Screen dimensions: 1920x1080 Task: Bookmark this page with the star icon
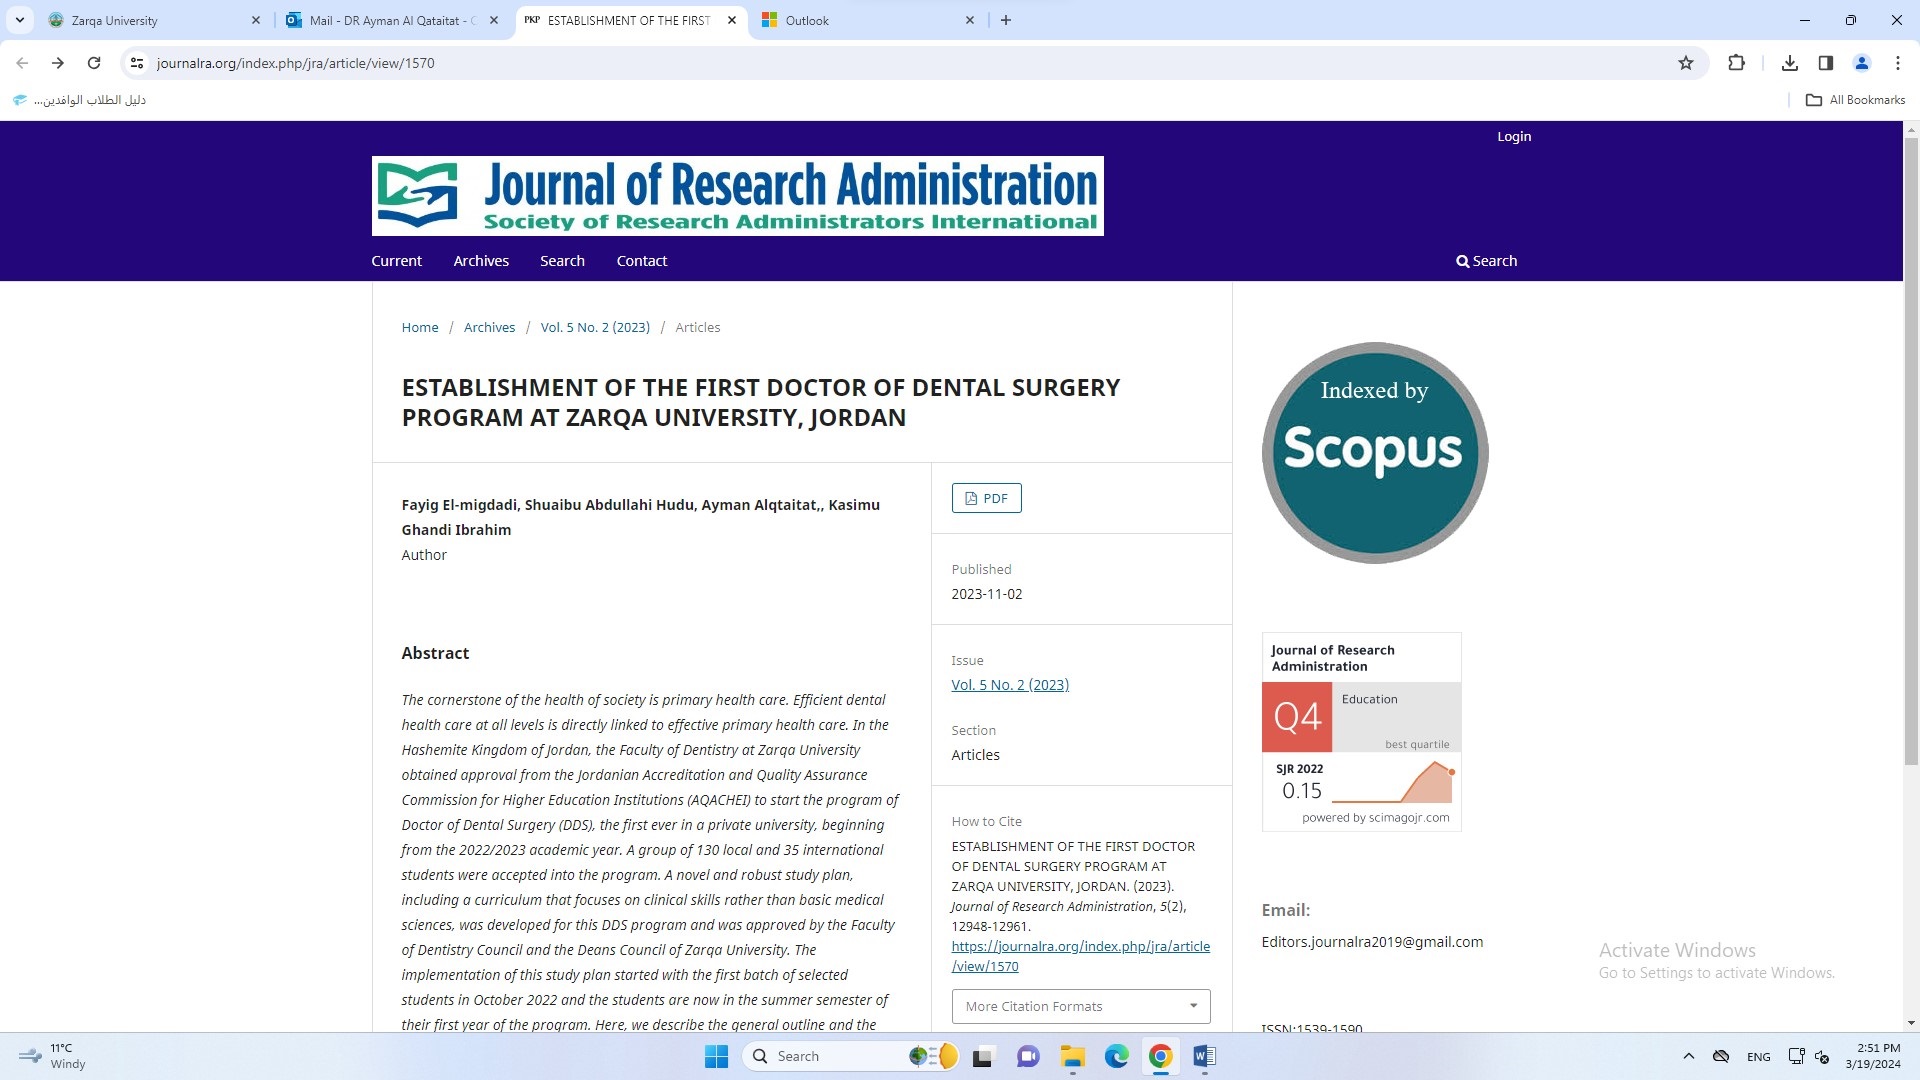coord(1686,63)
